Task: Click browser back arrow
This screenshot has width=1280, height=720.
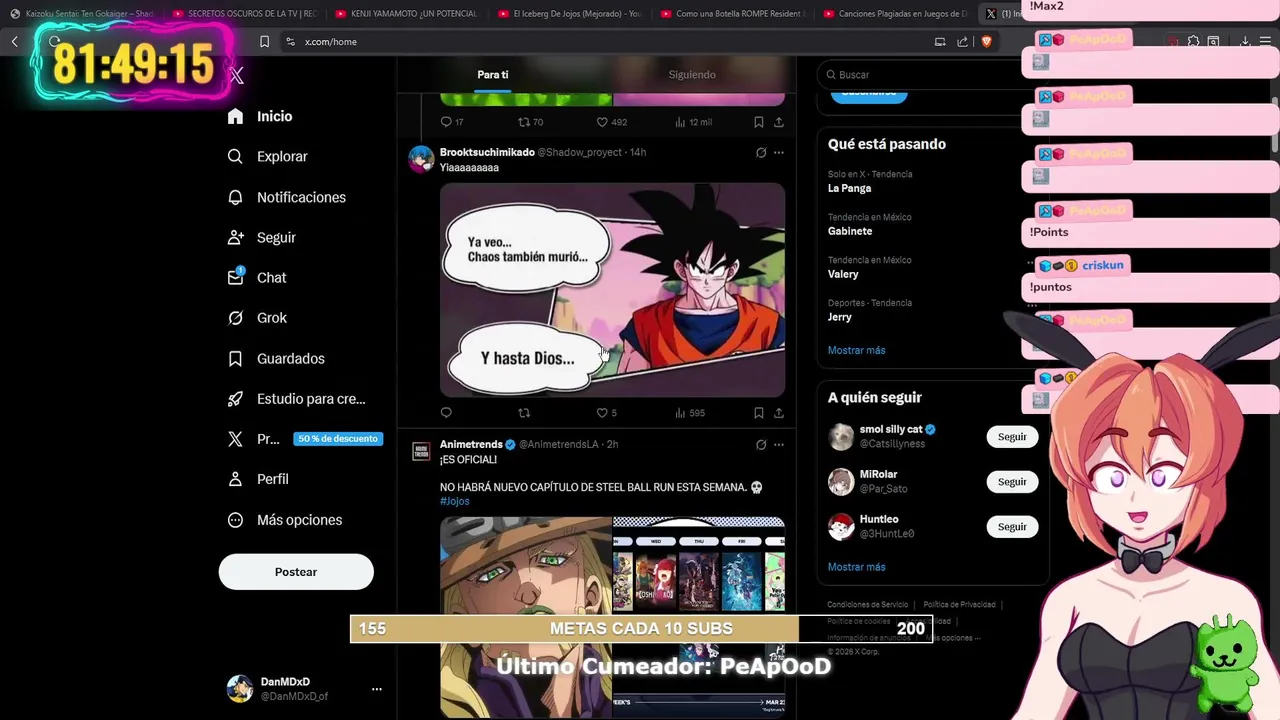Action: point(14,41)
